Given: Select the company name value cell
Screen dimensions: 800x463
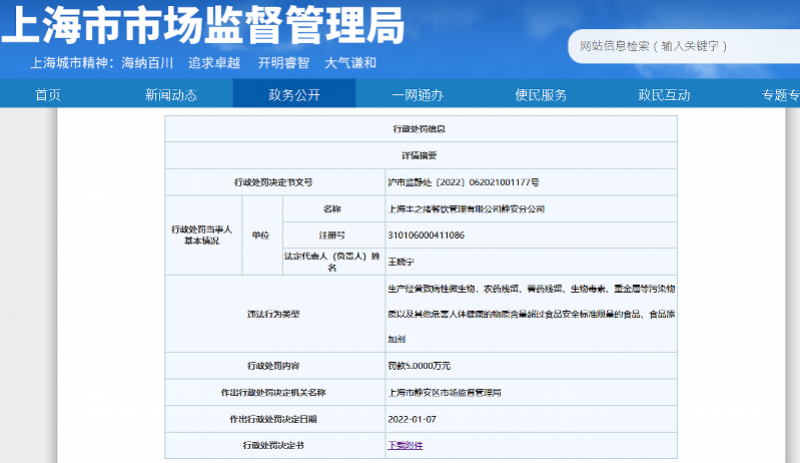Looking at the screenshot, I should [531, 209].
